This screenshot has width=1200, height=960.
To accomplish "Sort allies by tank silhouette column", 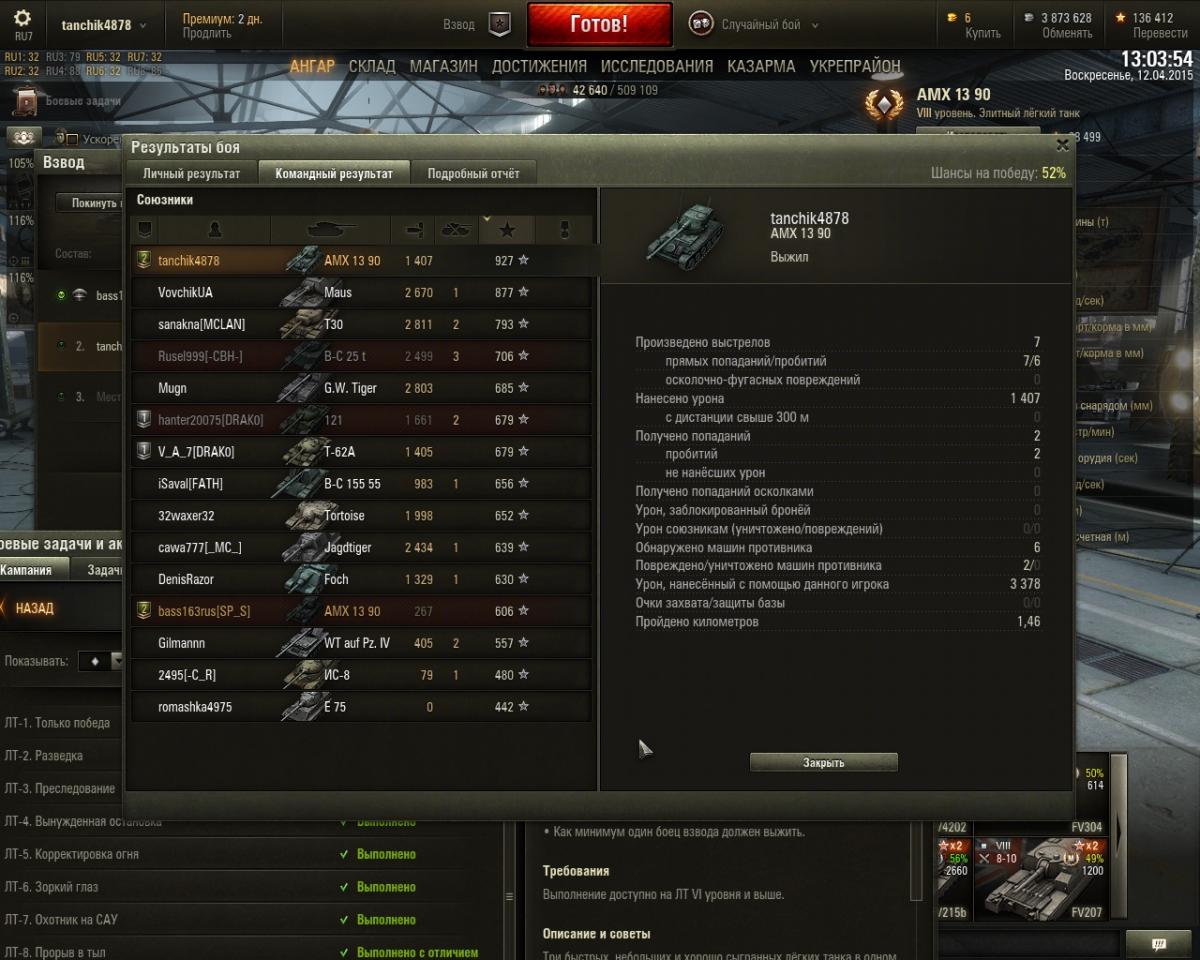I will pyautogui.click(x=331, y=230).
